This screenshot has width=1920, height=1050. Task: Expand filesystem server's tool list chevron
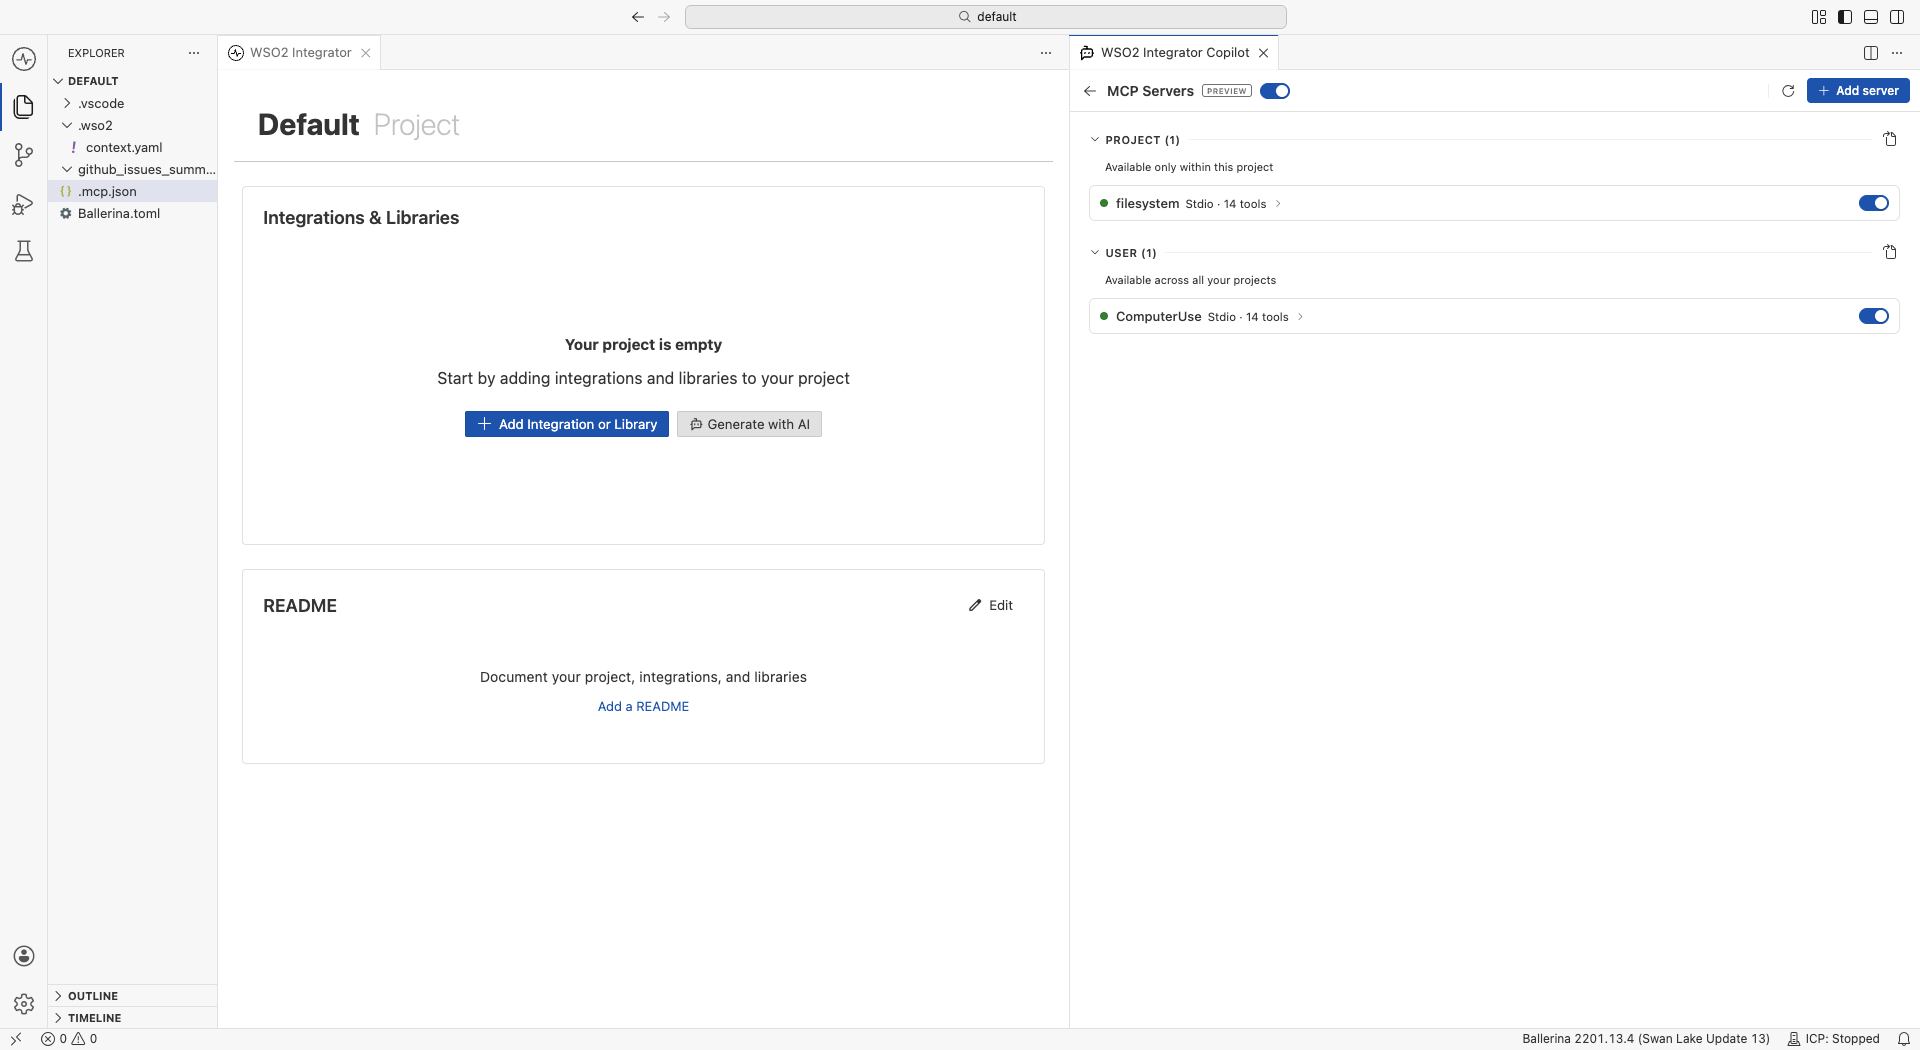tap(1278, 204)
